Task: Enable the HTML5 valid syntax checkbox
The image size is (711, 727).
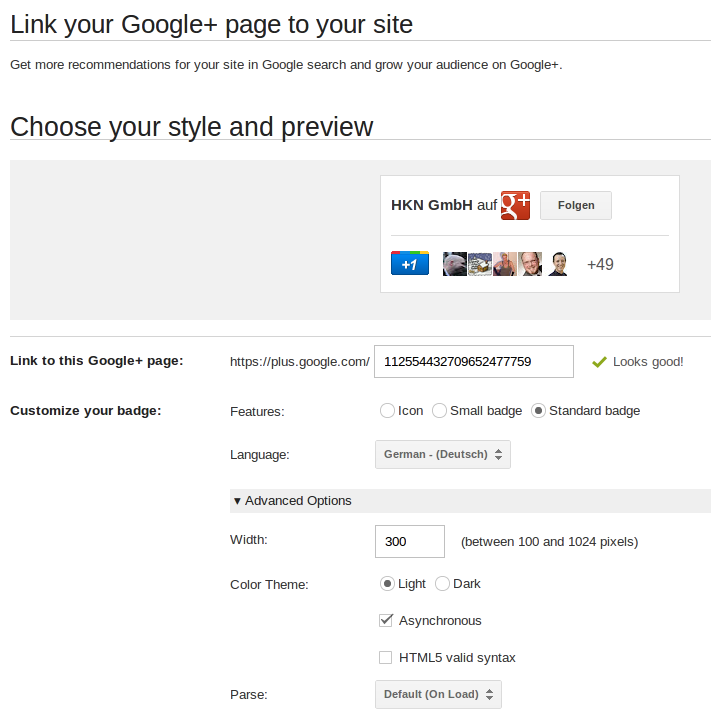Action: click(x=385, y=657)
